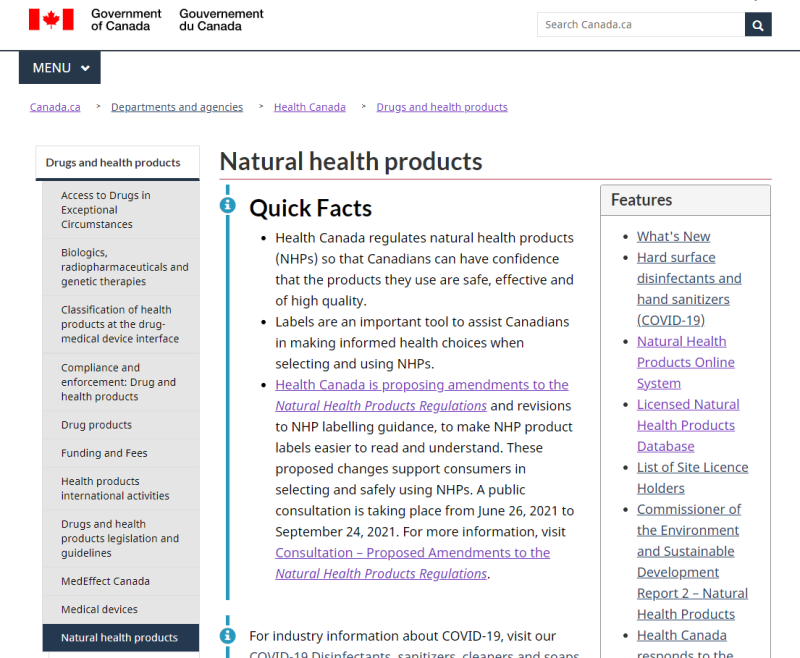The width and height of the screenshot is (800, 658).
Task: Open Consultation – Proposed Amendments link
Action: [412, 563]
